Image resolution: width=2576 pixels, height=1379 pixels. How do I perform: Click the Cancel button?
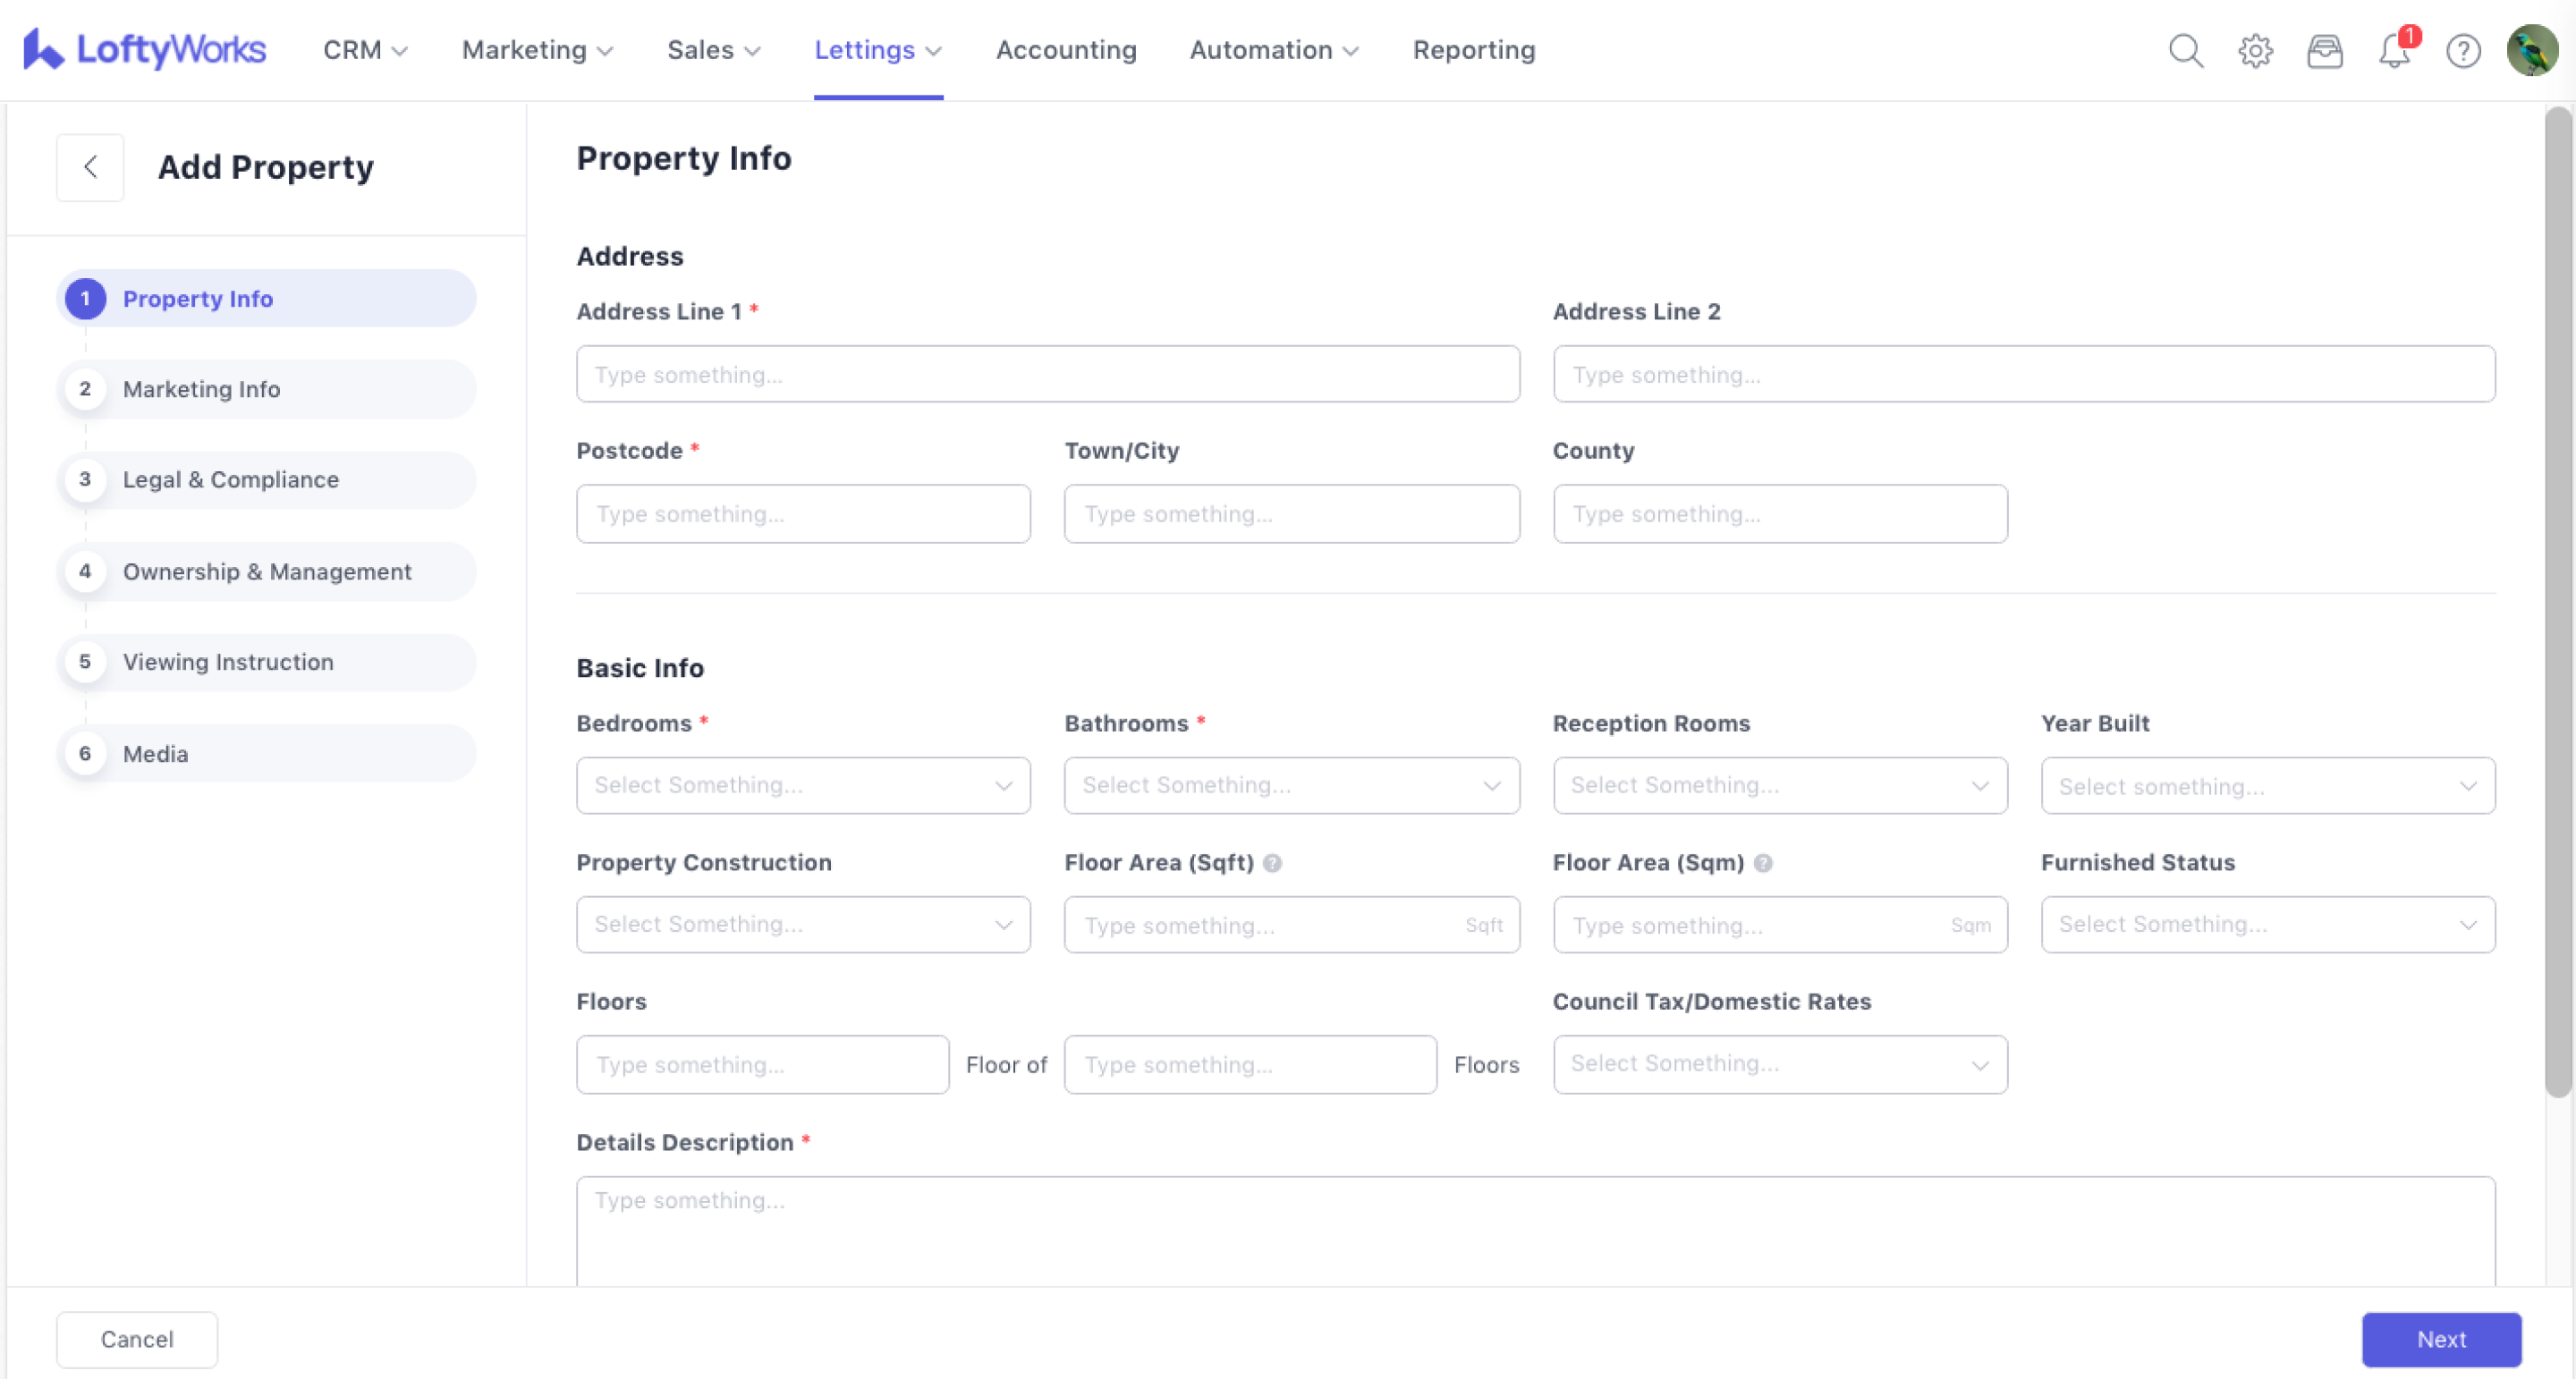click(137, 1339)
